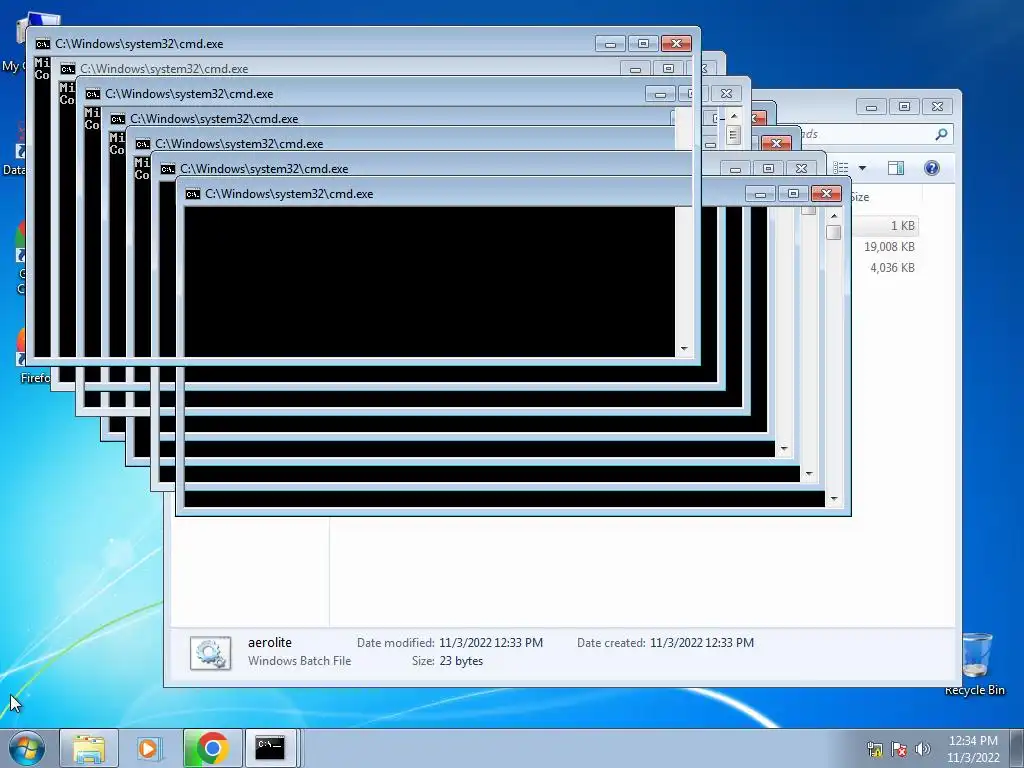Open Windows Explorer from the taskbar
This screenshot has height=768, width=1024.
(x=89, y=748)
